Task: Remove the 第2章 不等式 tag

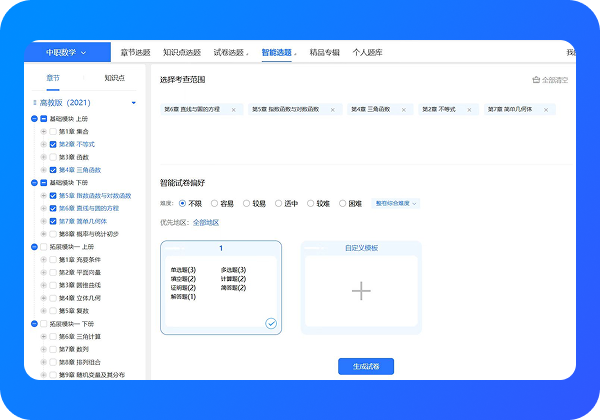Action: (x=473, y=110)
